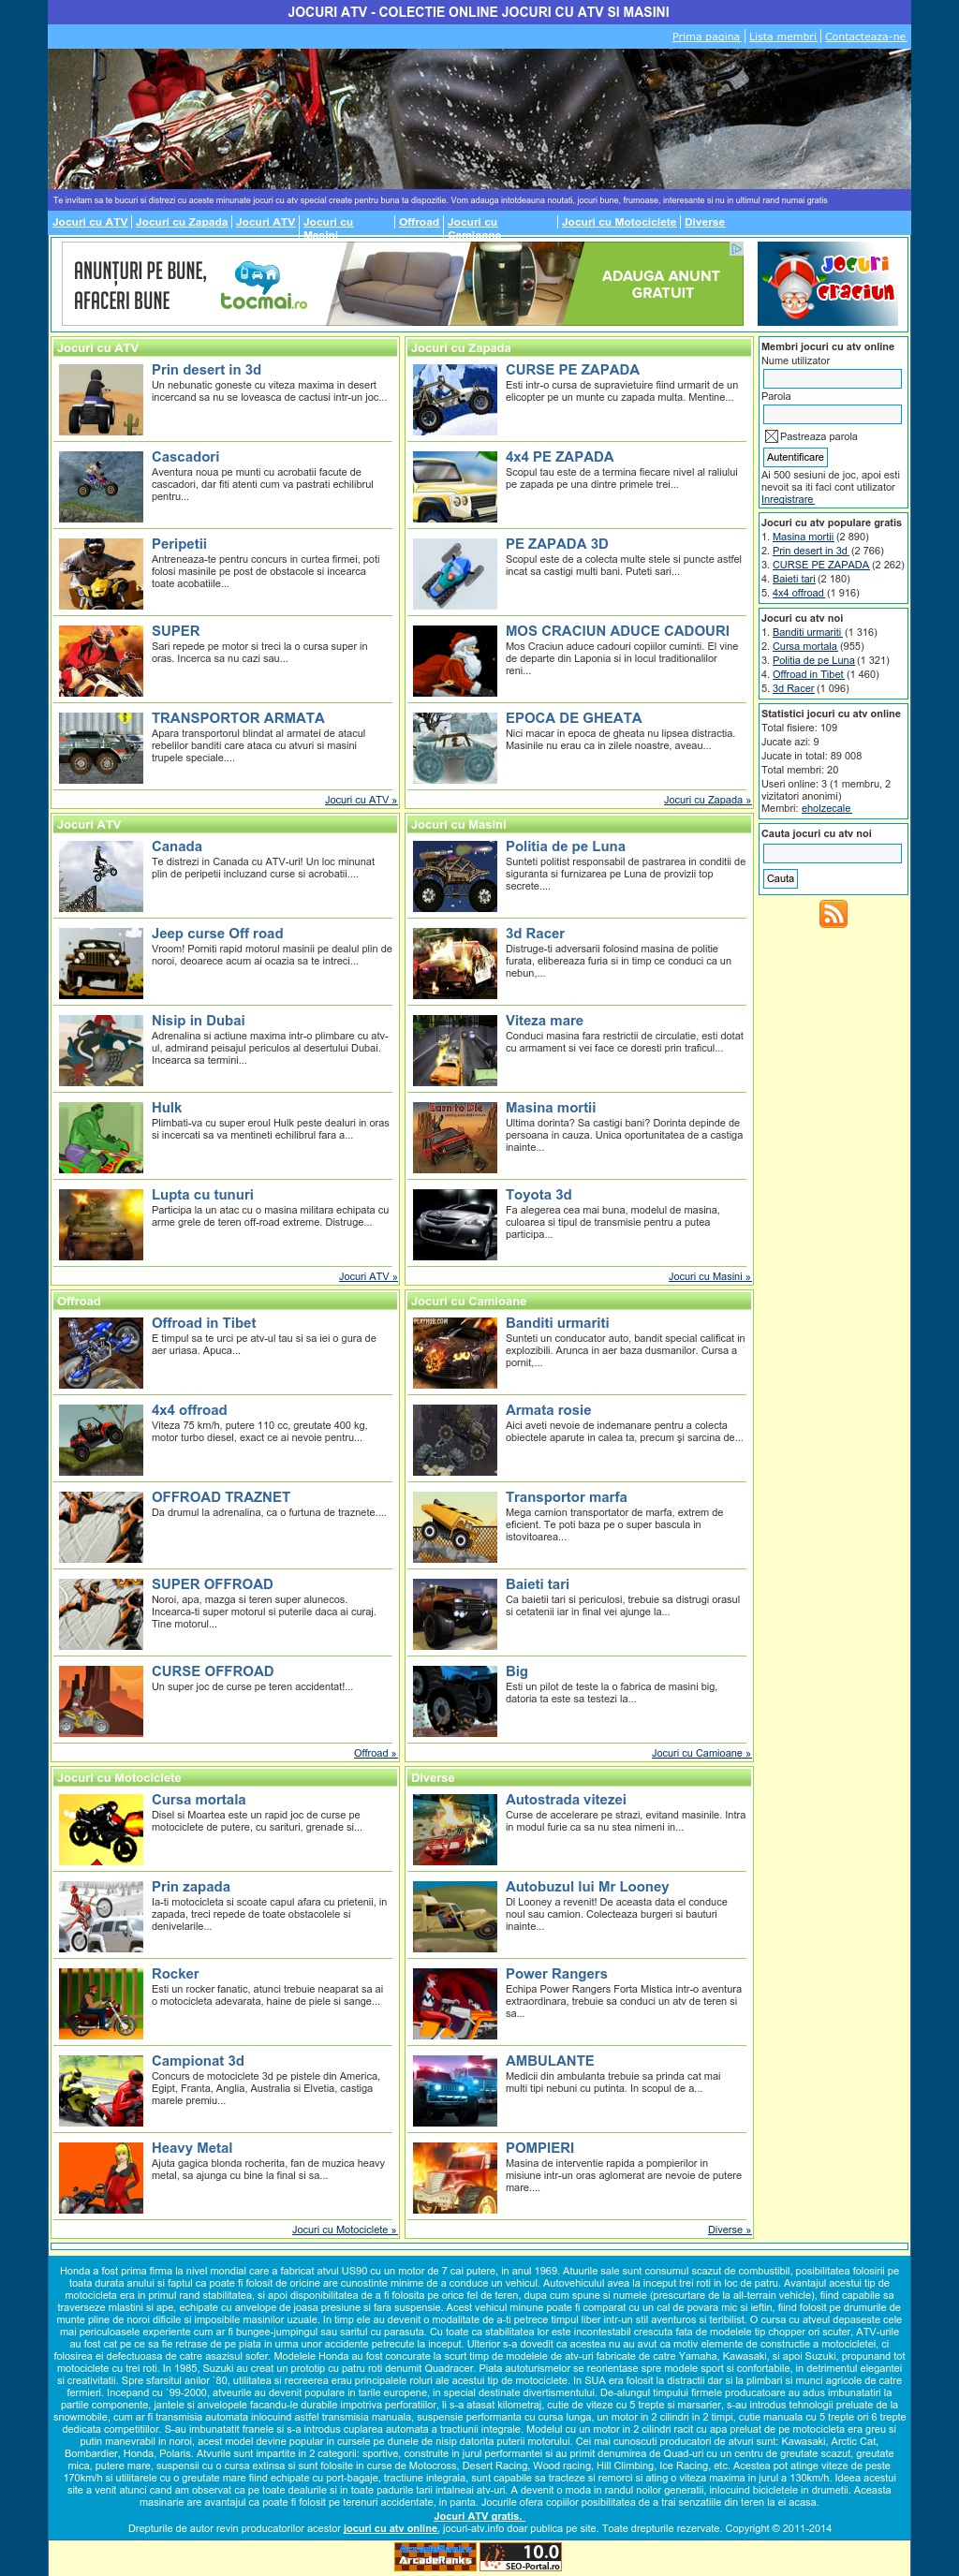Open Jeep curse Off road title

[217, 933]
